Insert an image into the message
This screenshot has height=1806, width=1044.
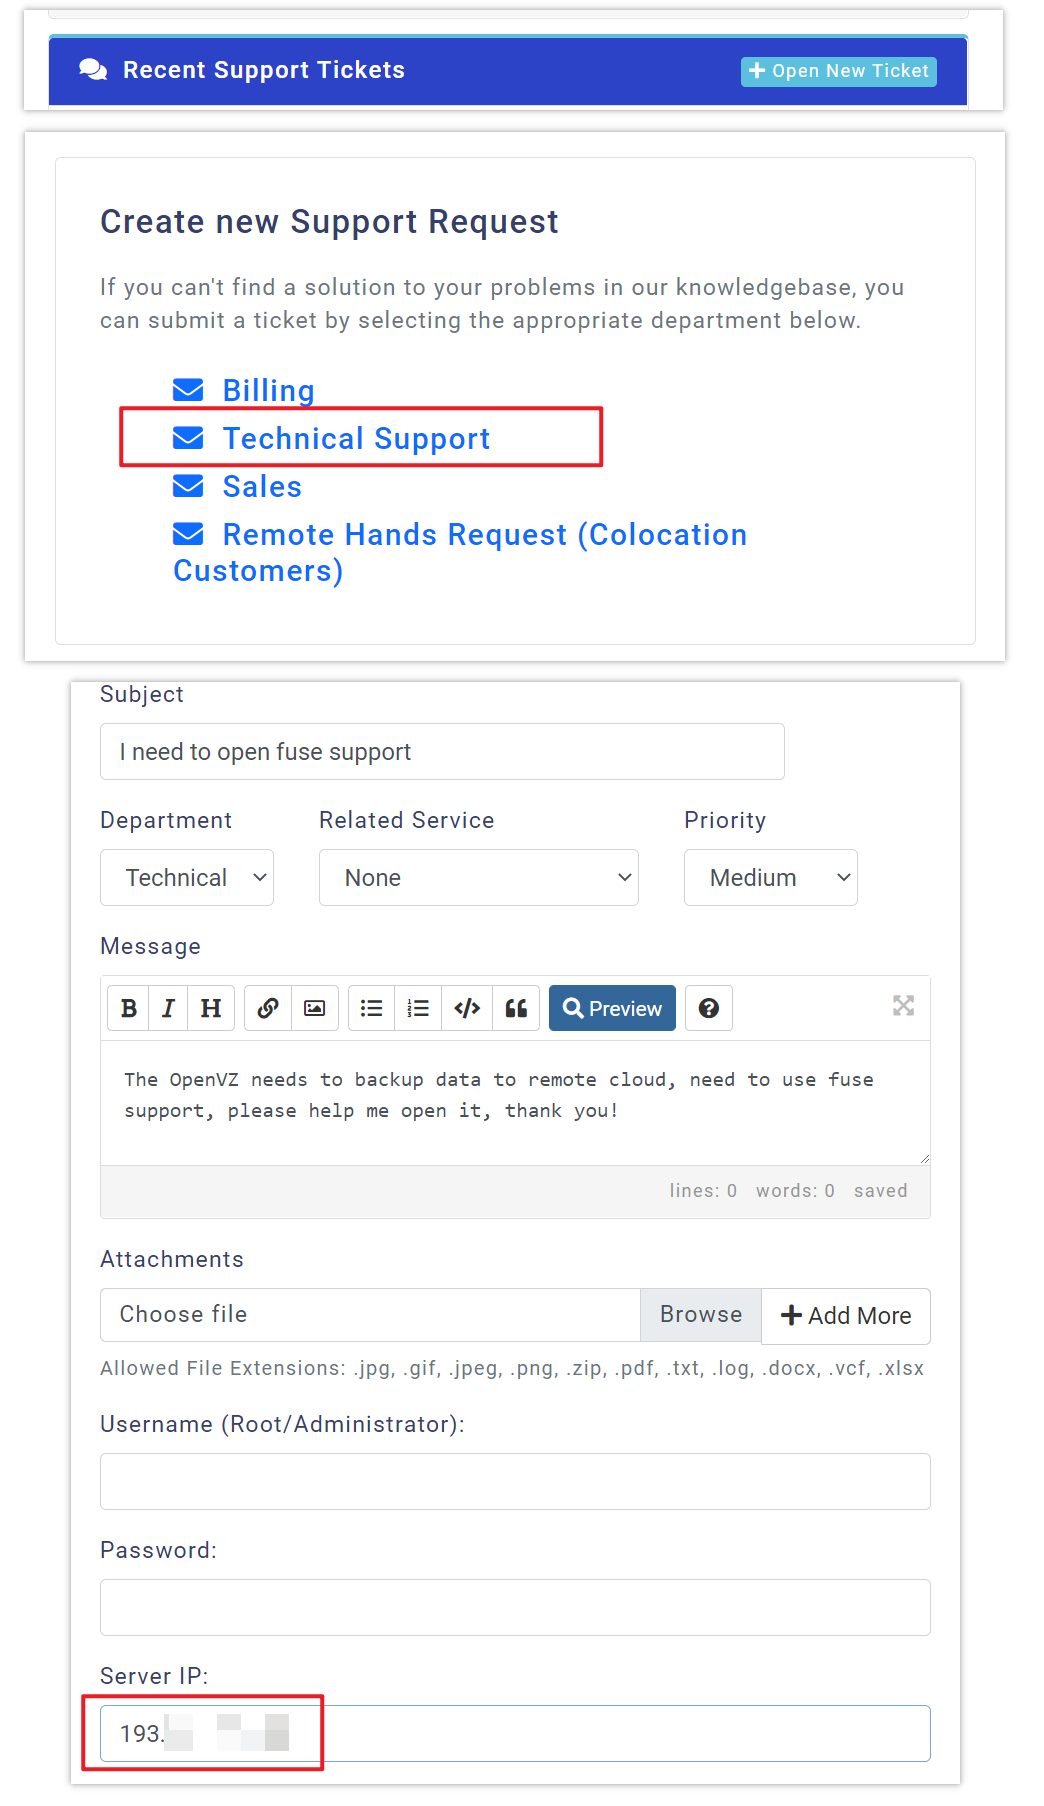click(315, 1008)
